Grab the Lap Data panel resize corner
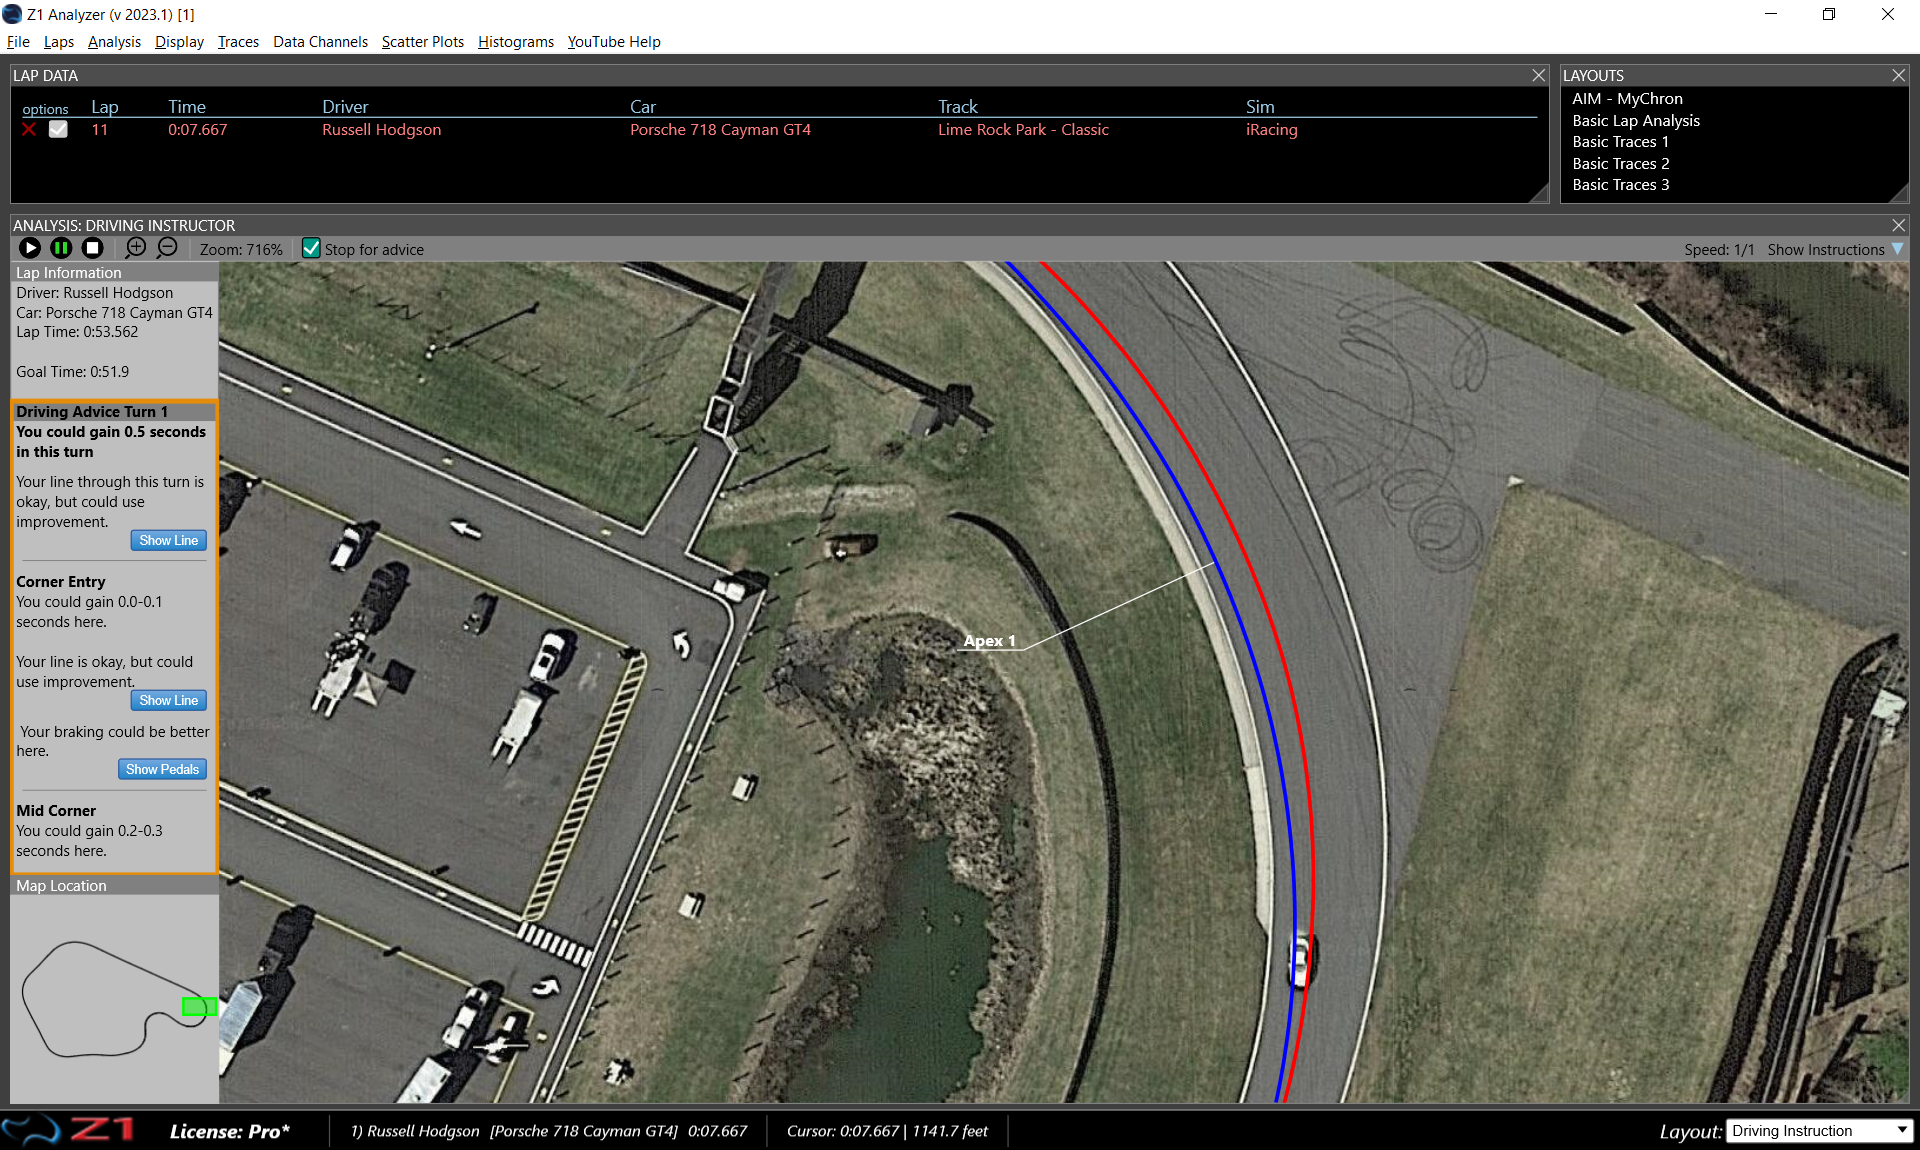Screen dimensions: 1920x1150 pos(1540,194)
